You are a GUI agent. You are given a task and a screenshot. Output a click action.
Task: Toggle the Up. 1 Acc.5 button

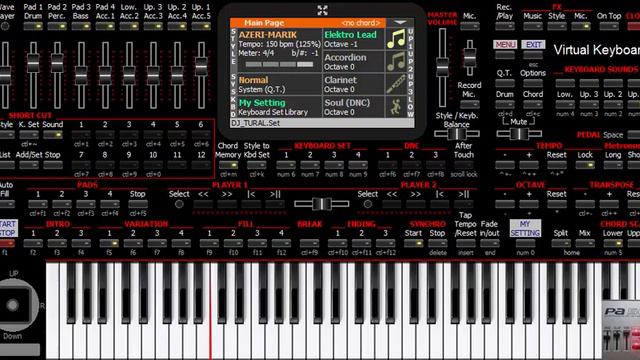tap(201, 27)
